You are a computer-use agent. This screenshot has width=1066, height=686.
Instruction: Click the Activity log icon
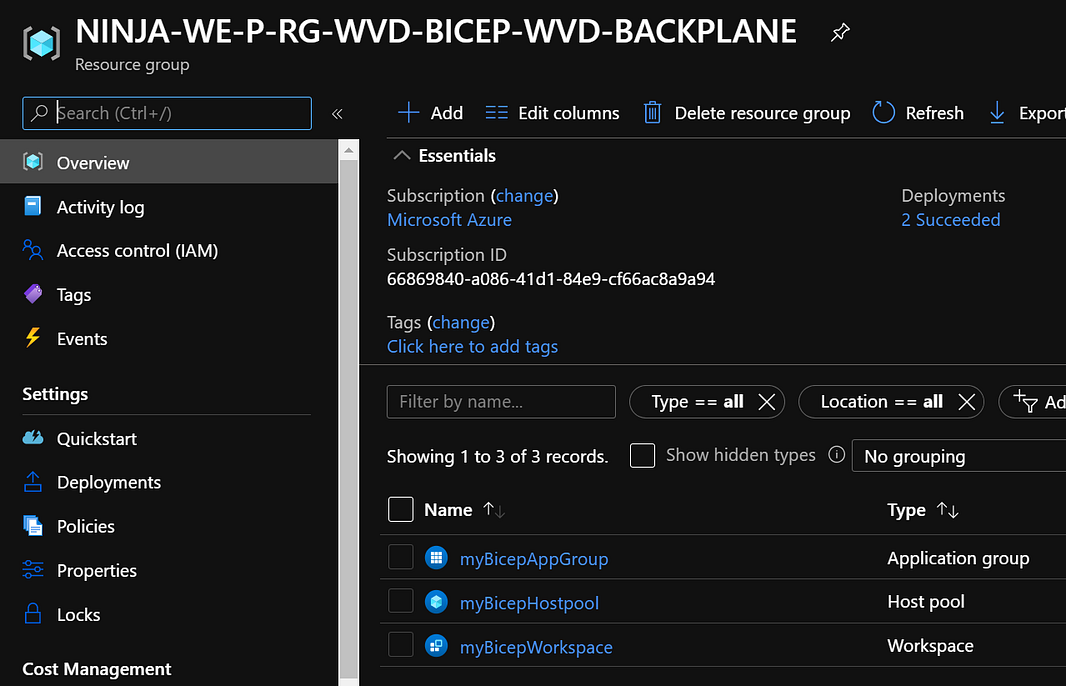click(33, 206)
